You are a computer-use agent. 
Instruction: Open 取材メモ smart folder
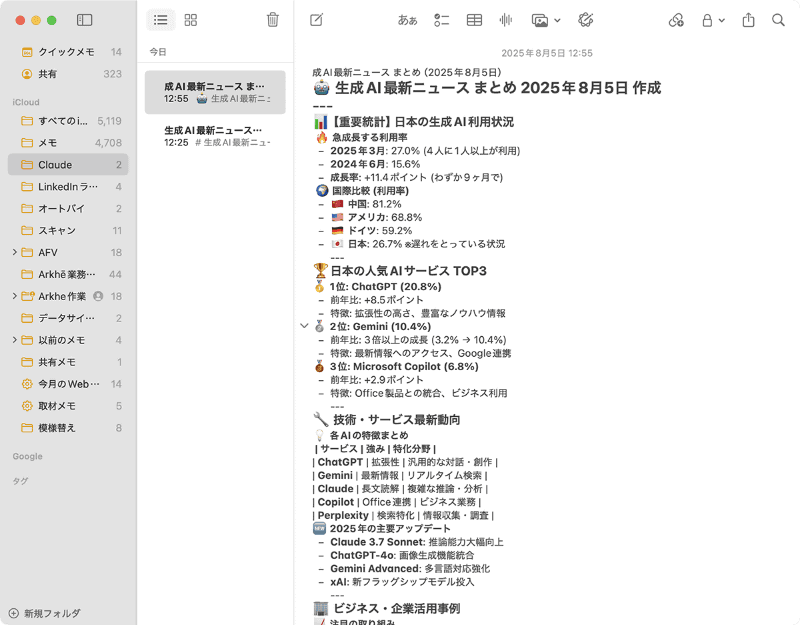tap(68, 406)
